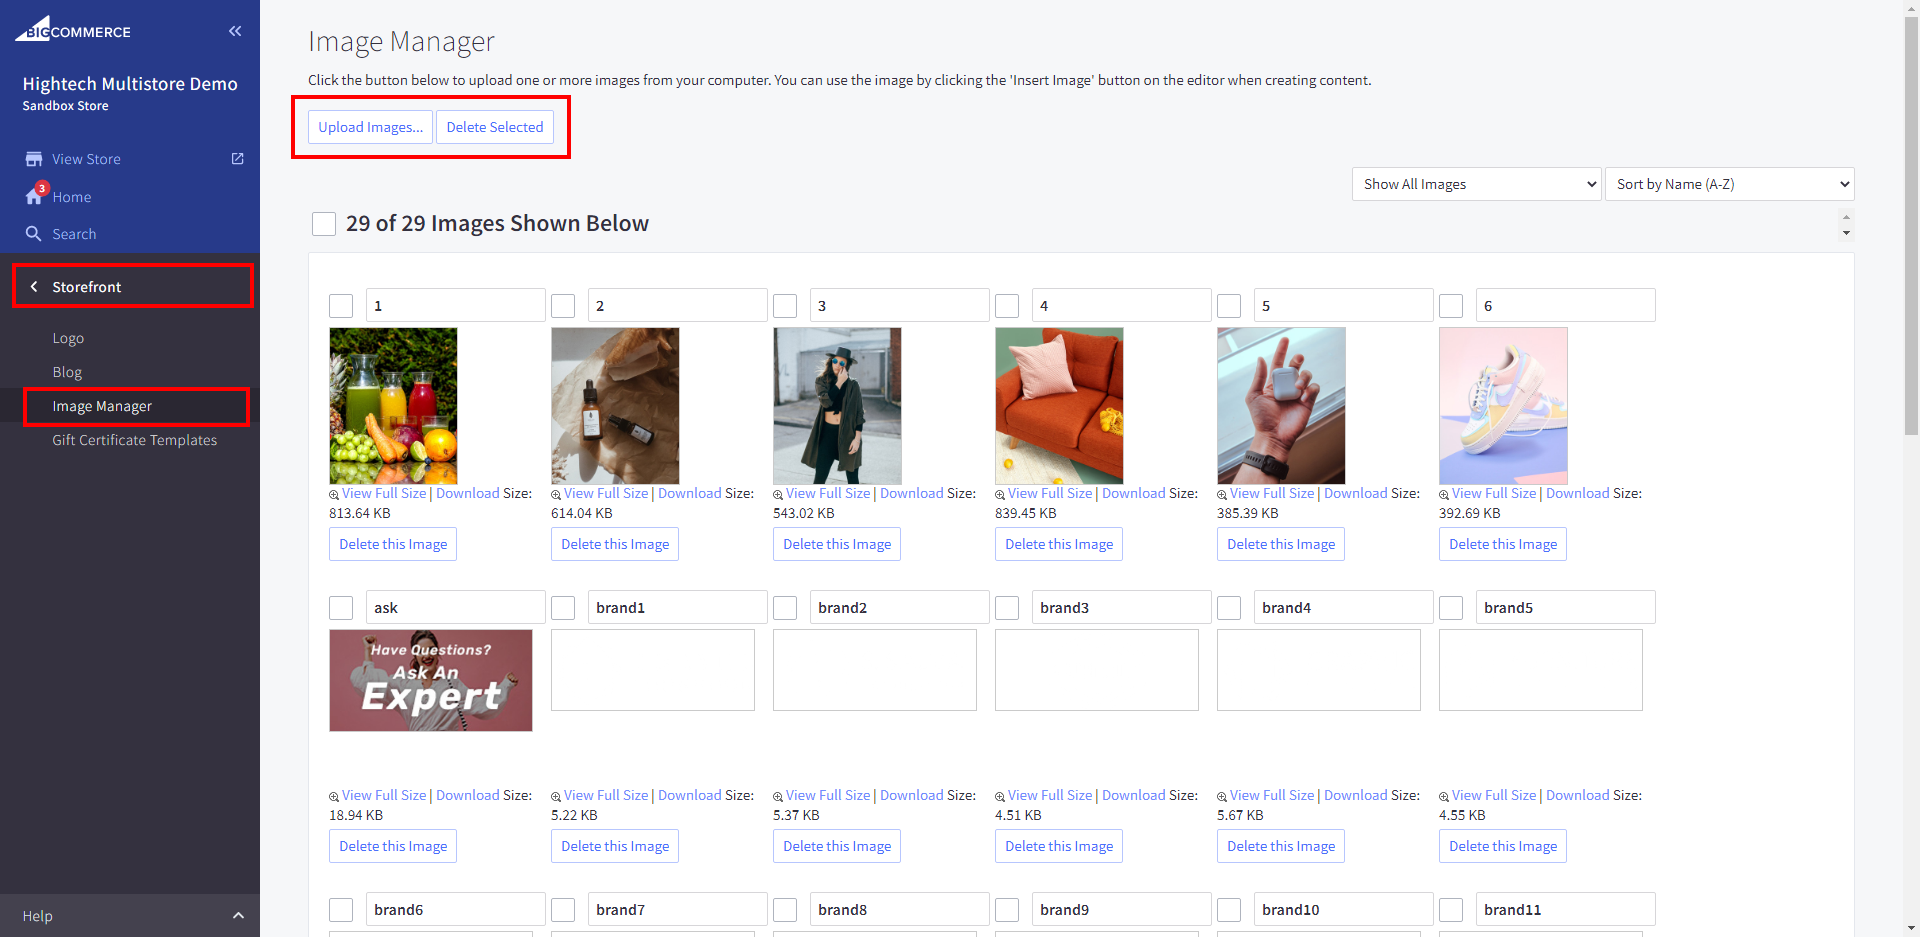Select the checkbox for brand2 image

click(785, 608)
